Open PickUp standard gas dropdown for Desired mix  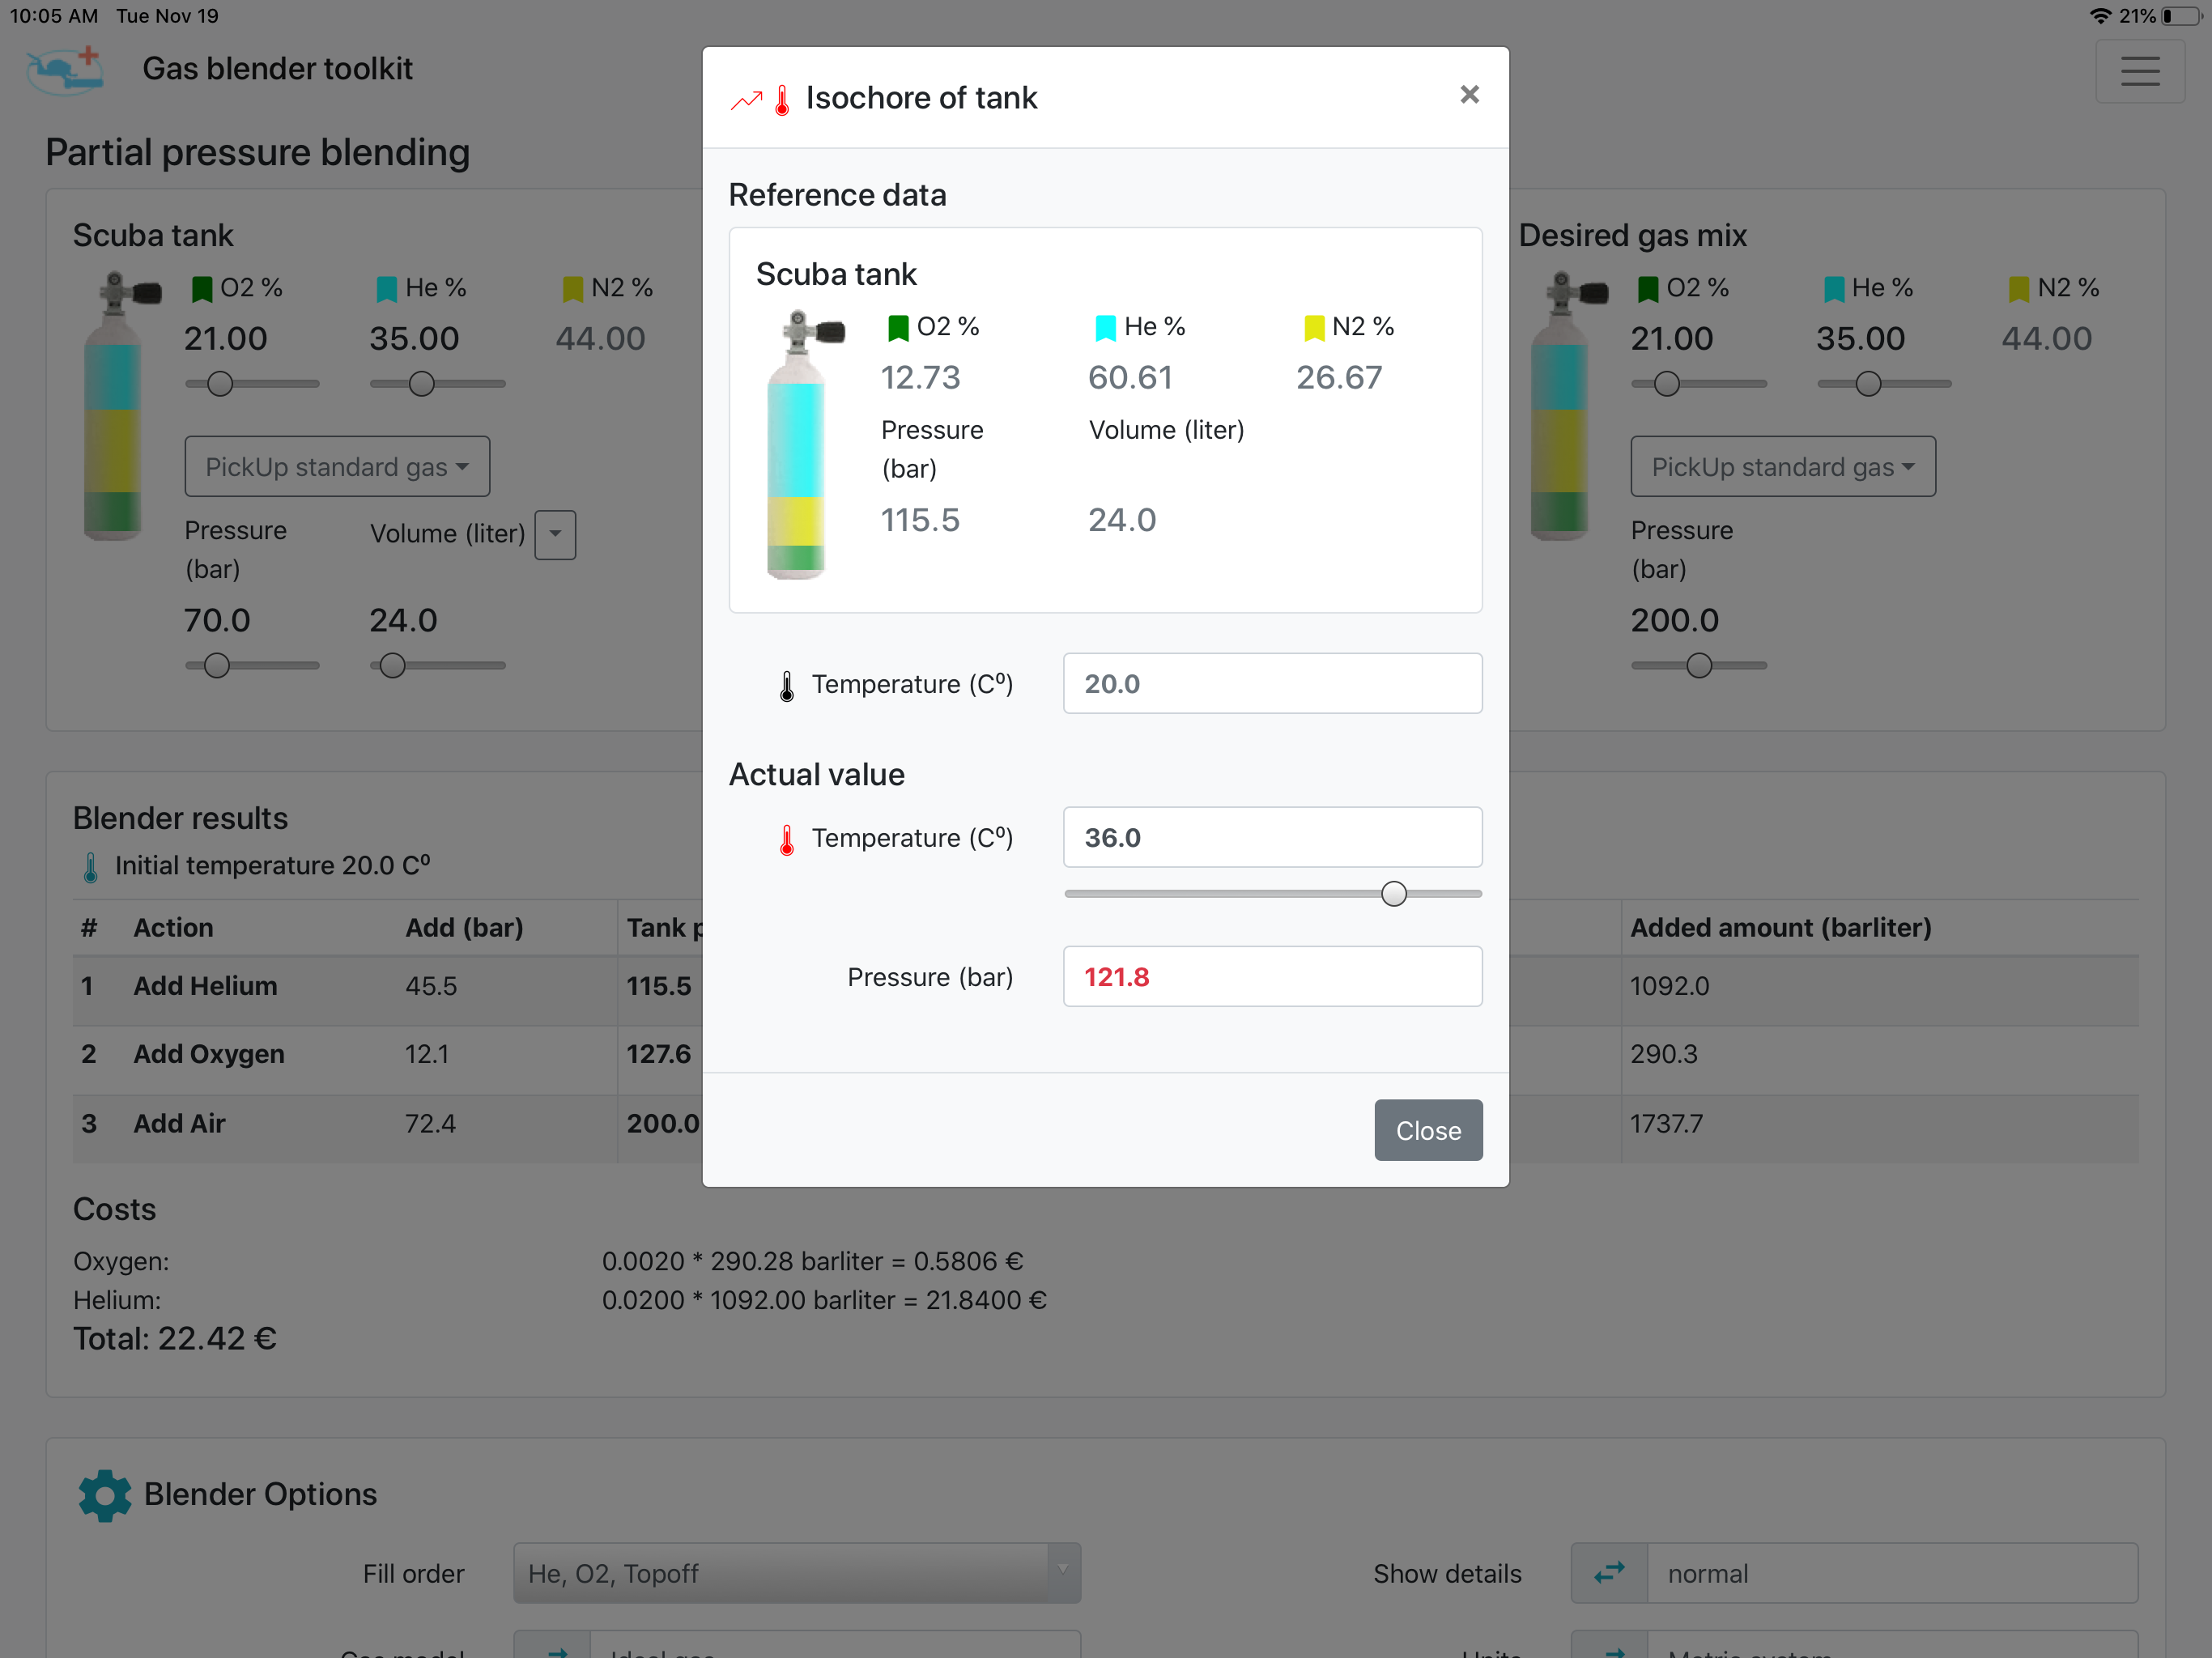(x=1782, y=467)
